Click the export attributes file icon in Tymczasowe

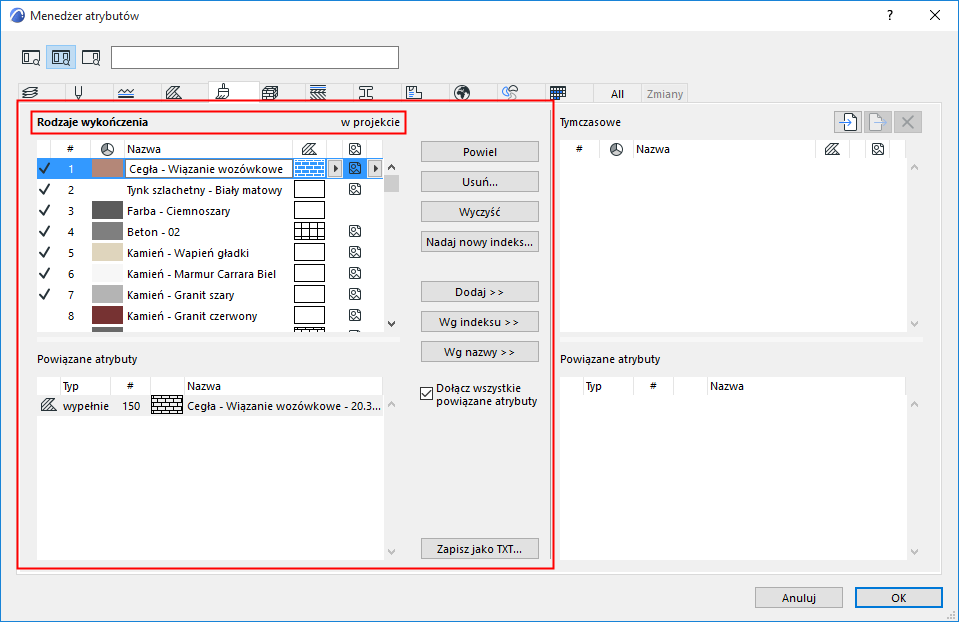coord(877,122)
